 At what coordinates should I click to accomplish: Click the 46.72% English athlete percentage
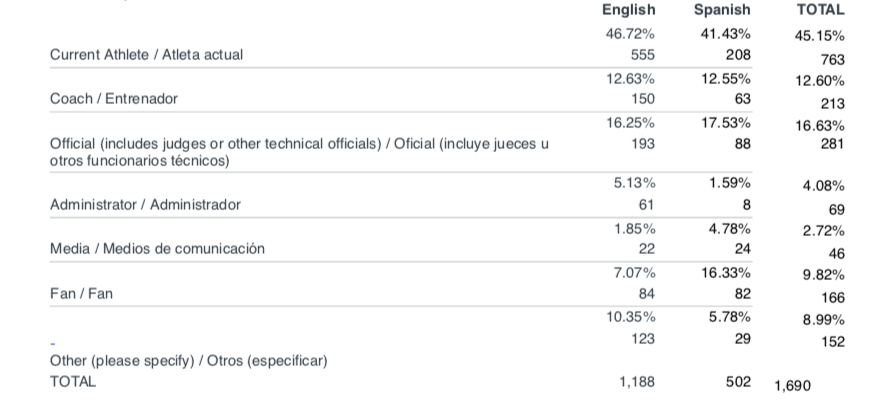630,34
